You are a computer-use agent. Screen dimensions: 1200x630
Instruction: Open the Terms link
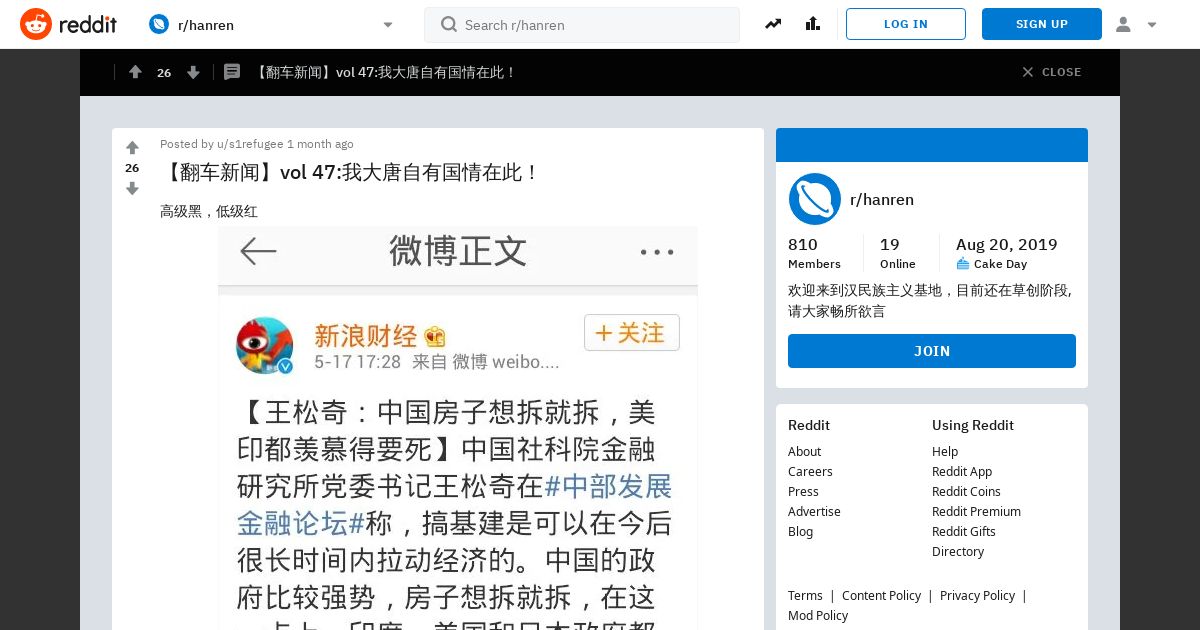[x=805, y=595]
